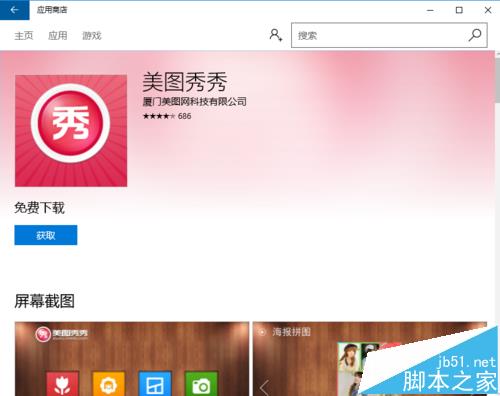Image resolution: width=500 pixels, height=396 pixels.
Task: Click the blue collage tile in screenshot
Action: click(155, 383)
